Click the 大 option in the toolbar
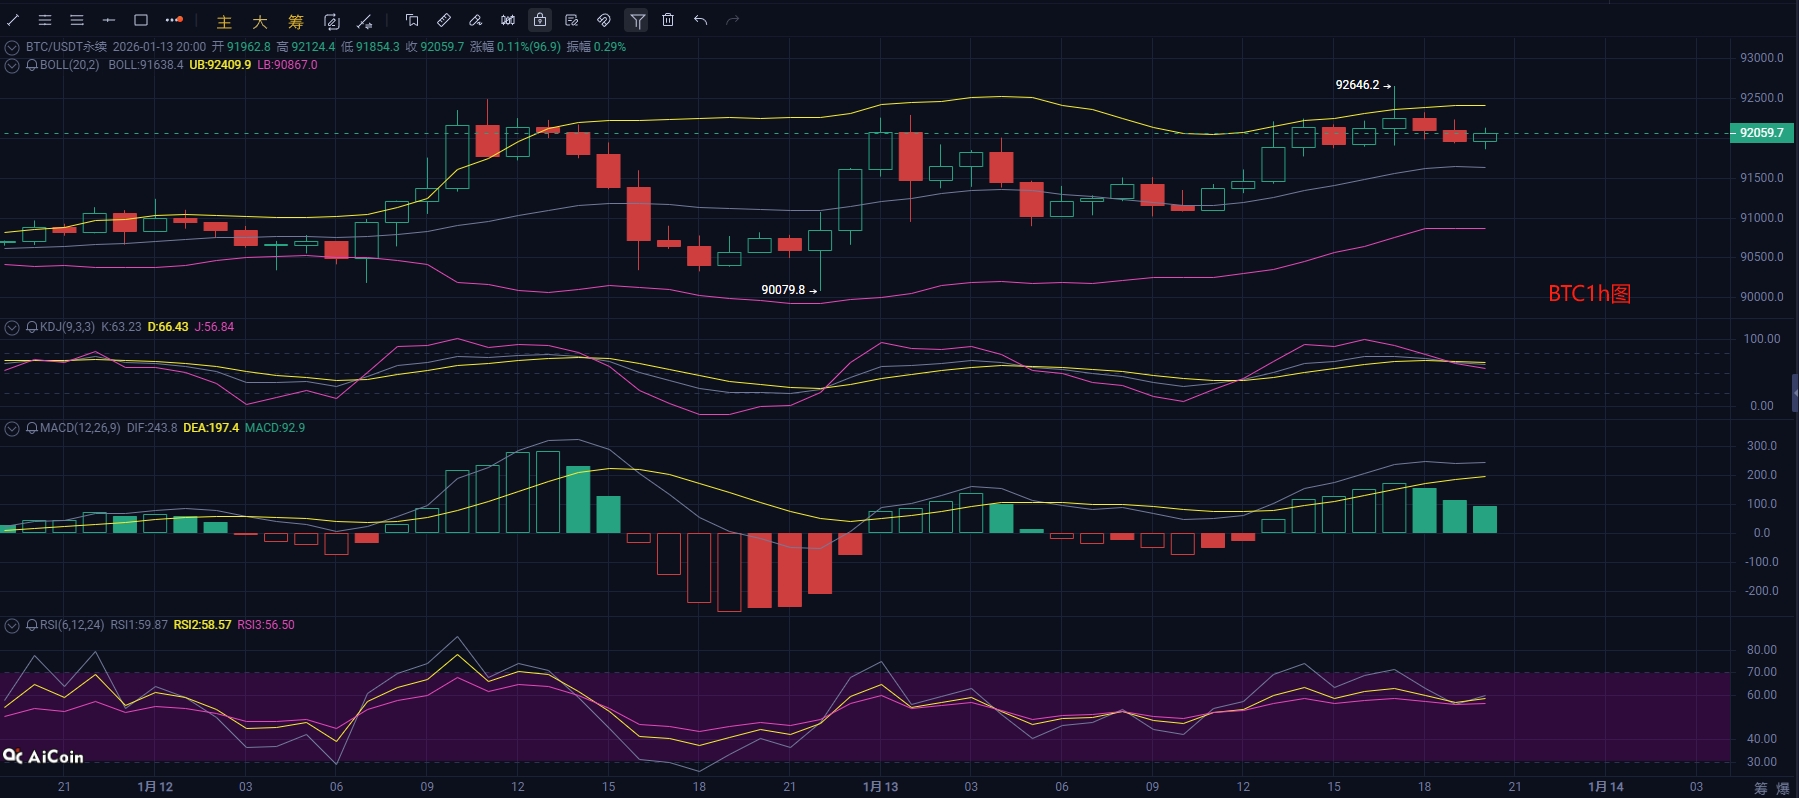 [x=260, y=21]
